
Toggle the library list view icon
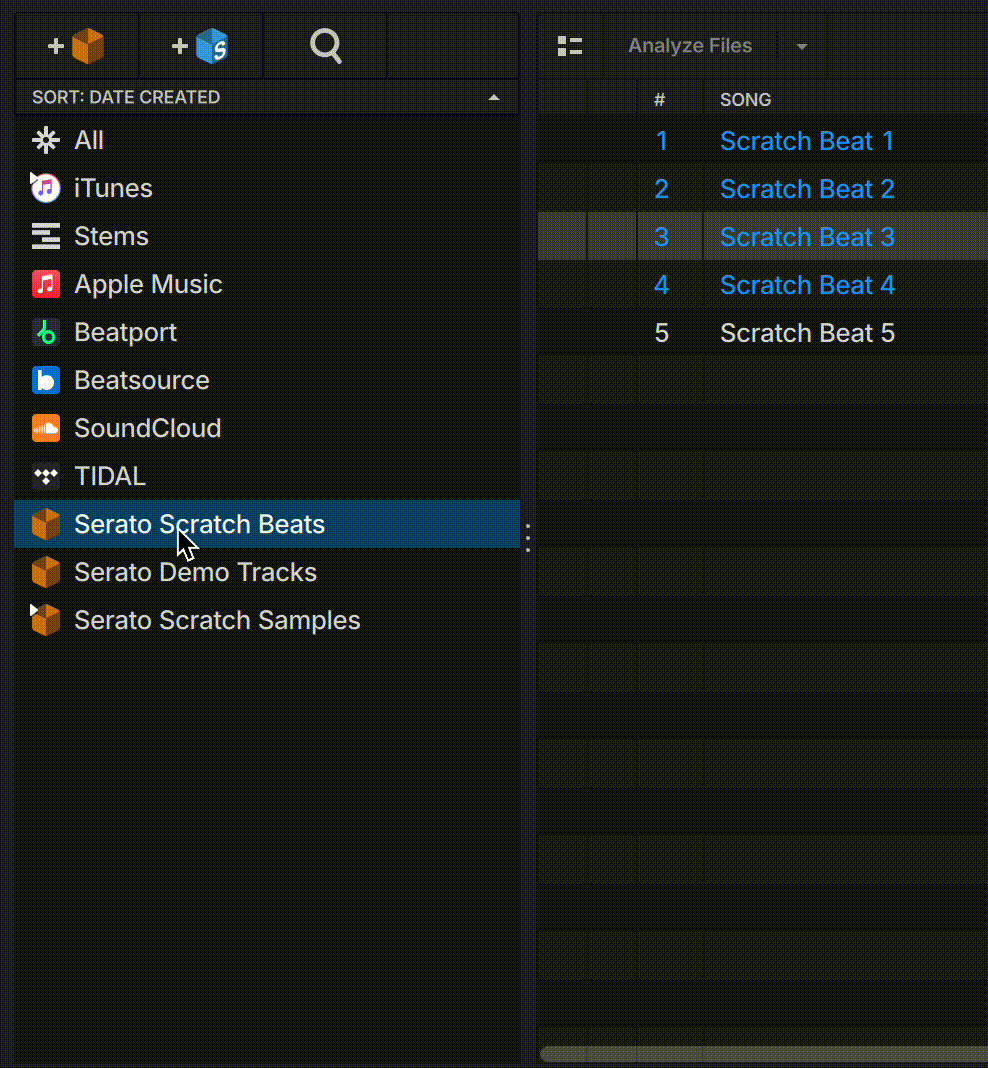[x=570, y=46]
